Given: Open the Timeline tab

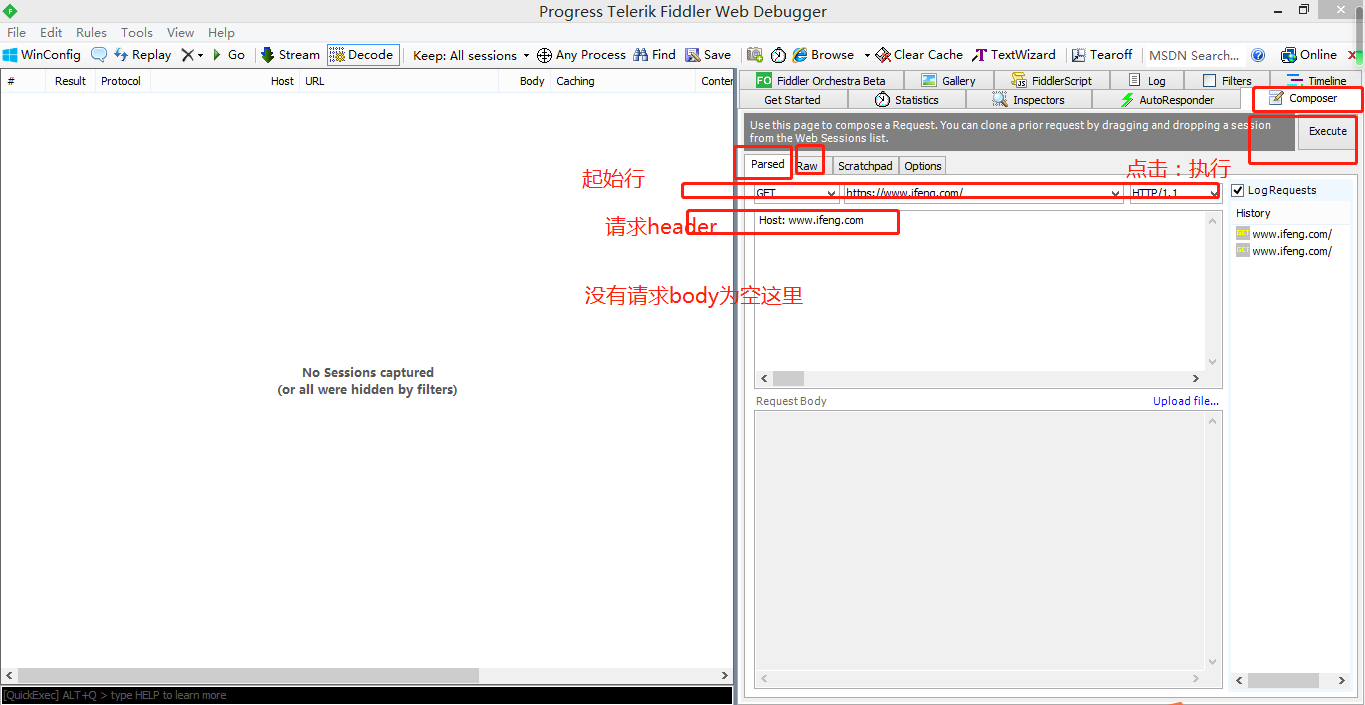Looking at the screenshot, I should tap(1316, 81).
